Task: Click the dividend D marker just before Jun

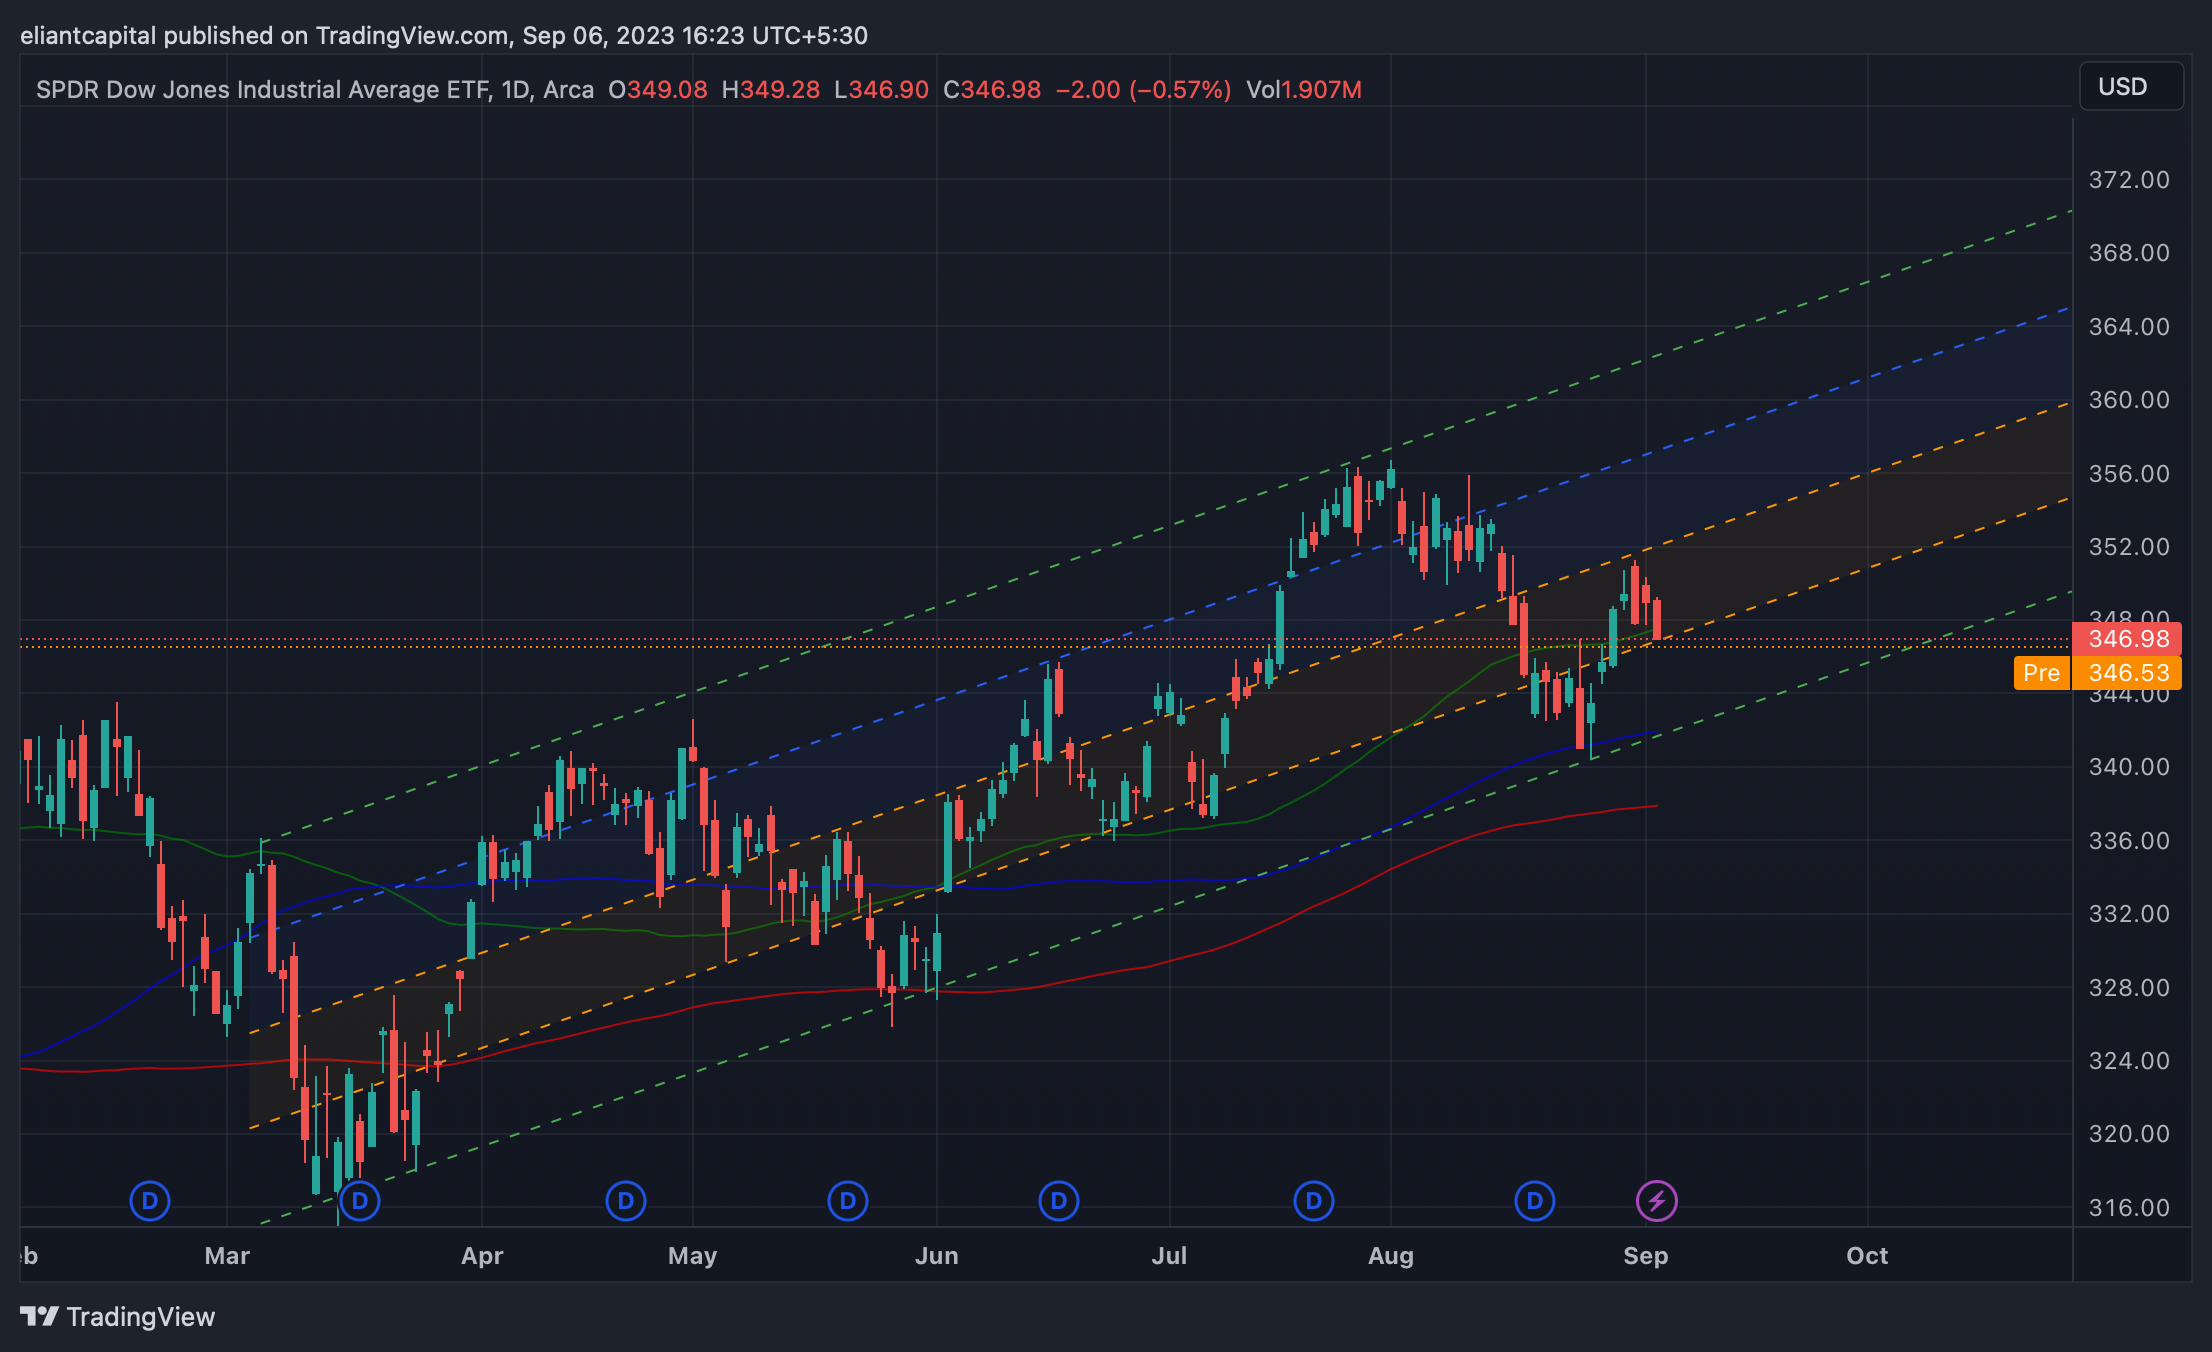Action: click(847, 1200)
